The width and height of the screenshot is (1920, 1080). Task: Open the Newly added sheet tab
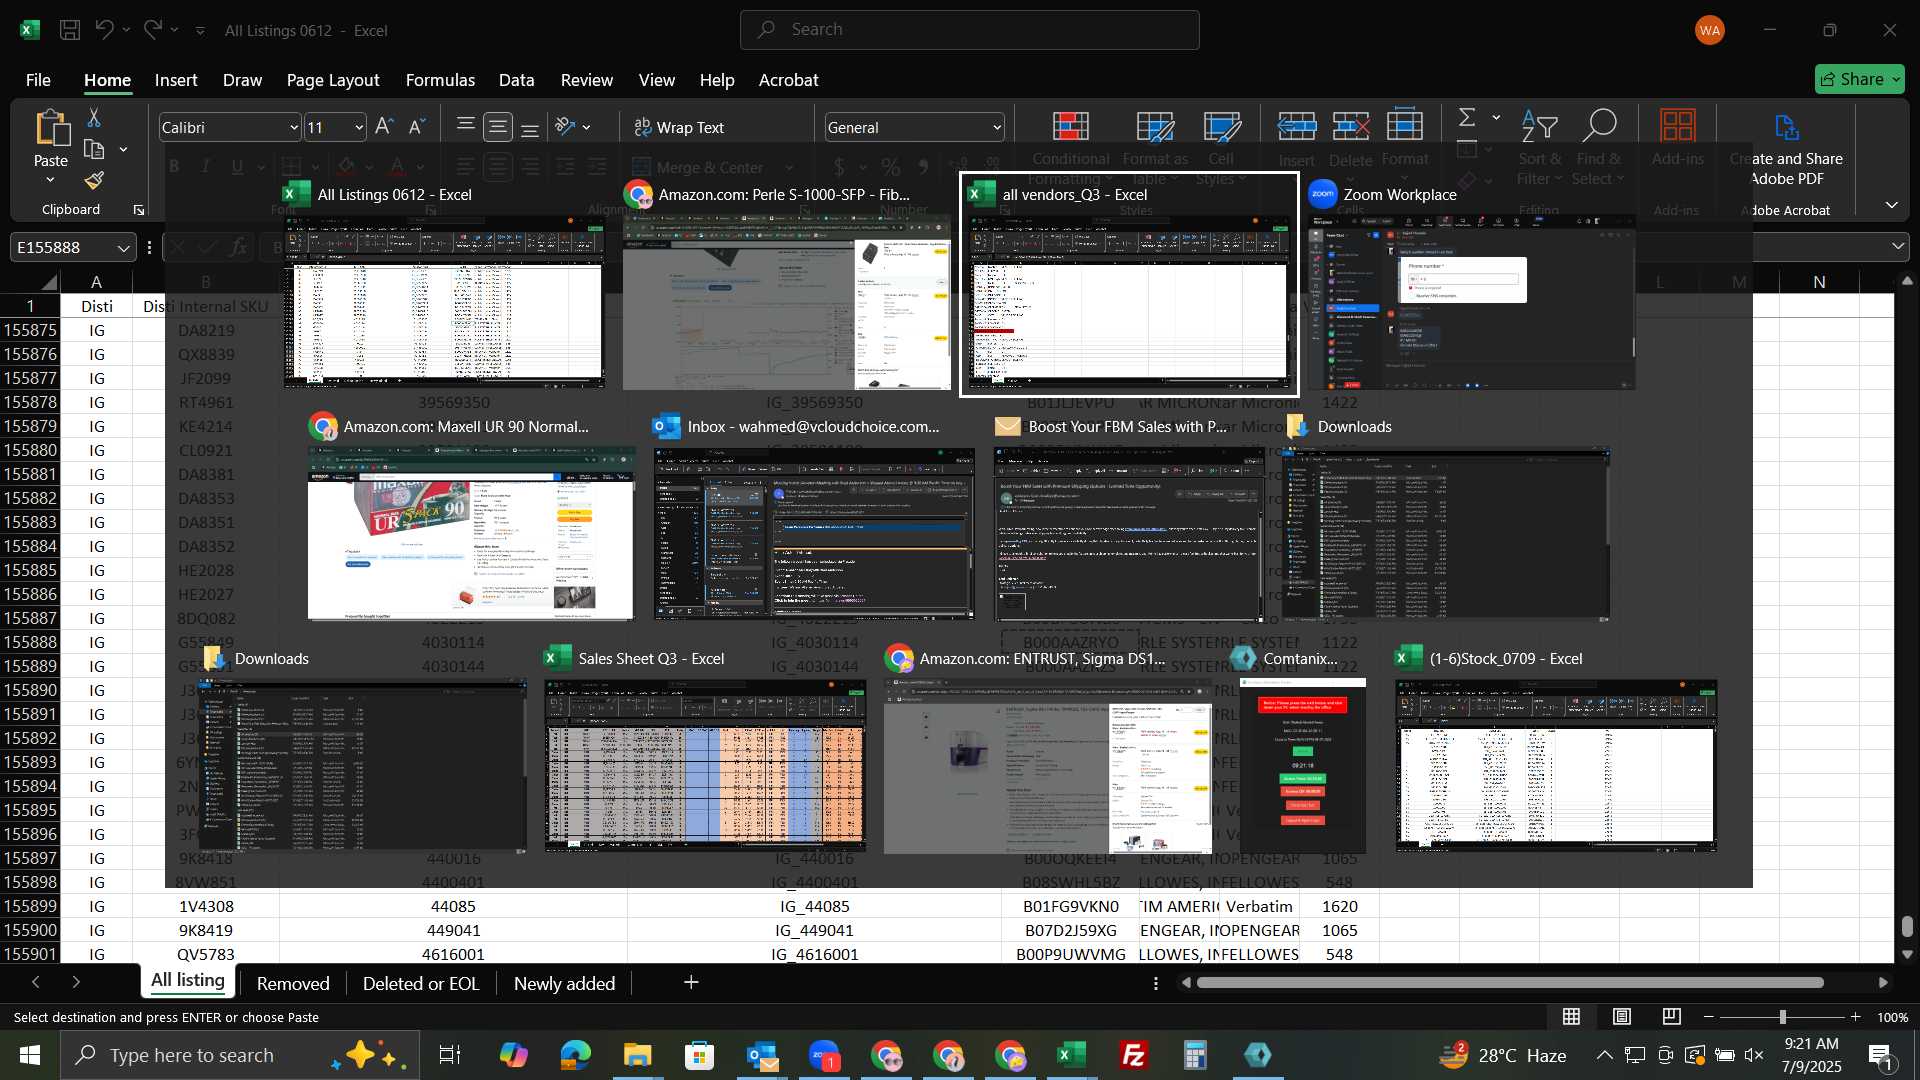[564, 984]
